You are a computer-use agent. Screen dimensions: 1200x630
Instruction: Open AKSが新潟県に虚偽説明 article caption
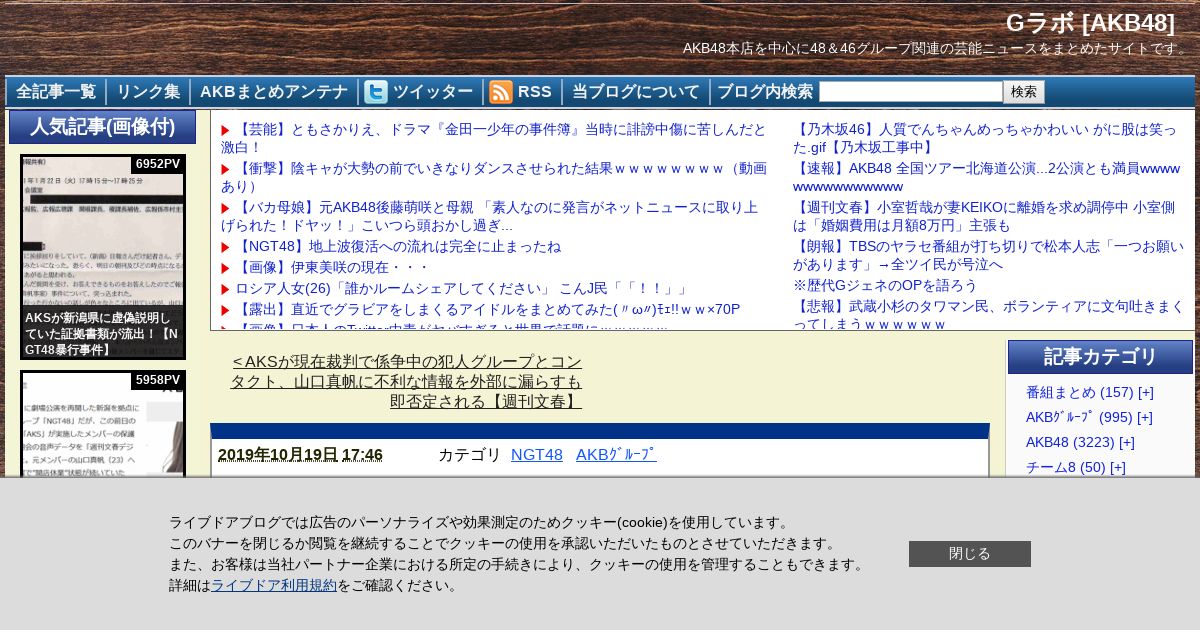102,333
